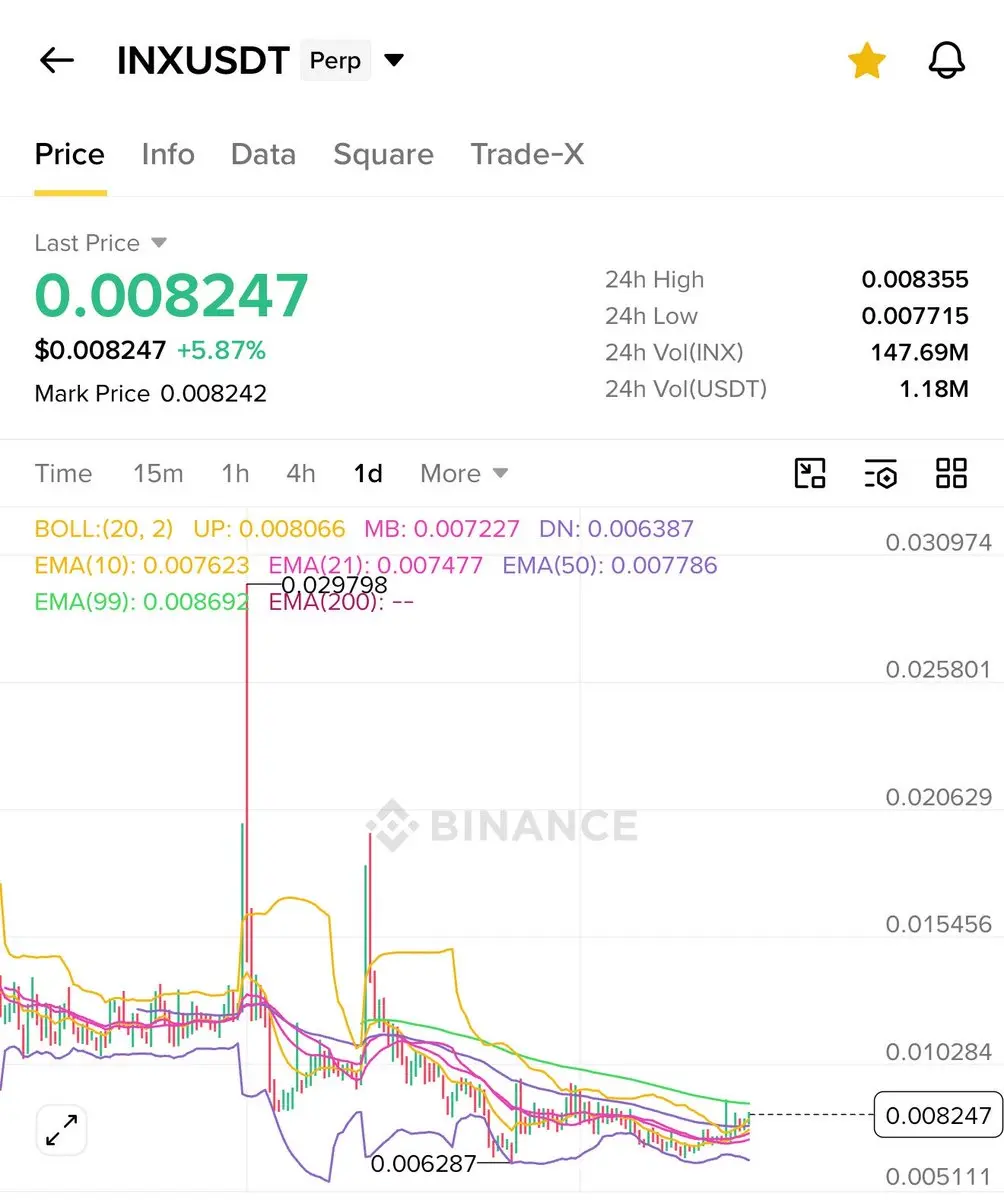Click the Perp badge

[335, 61]
